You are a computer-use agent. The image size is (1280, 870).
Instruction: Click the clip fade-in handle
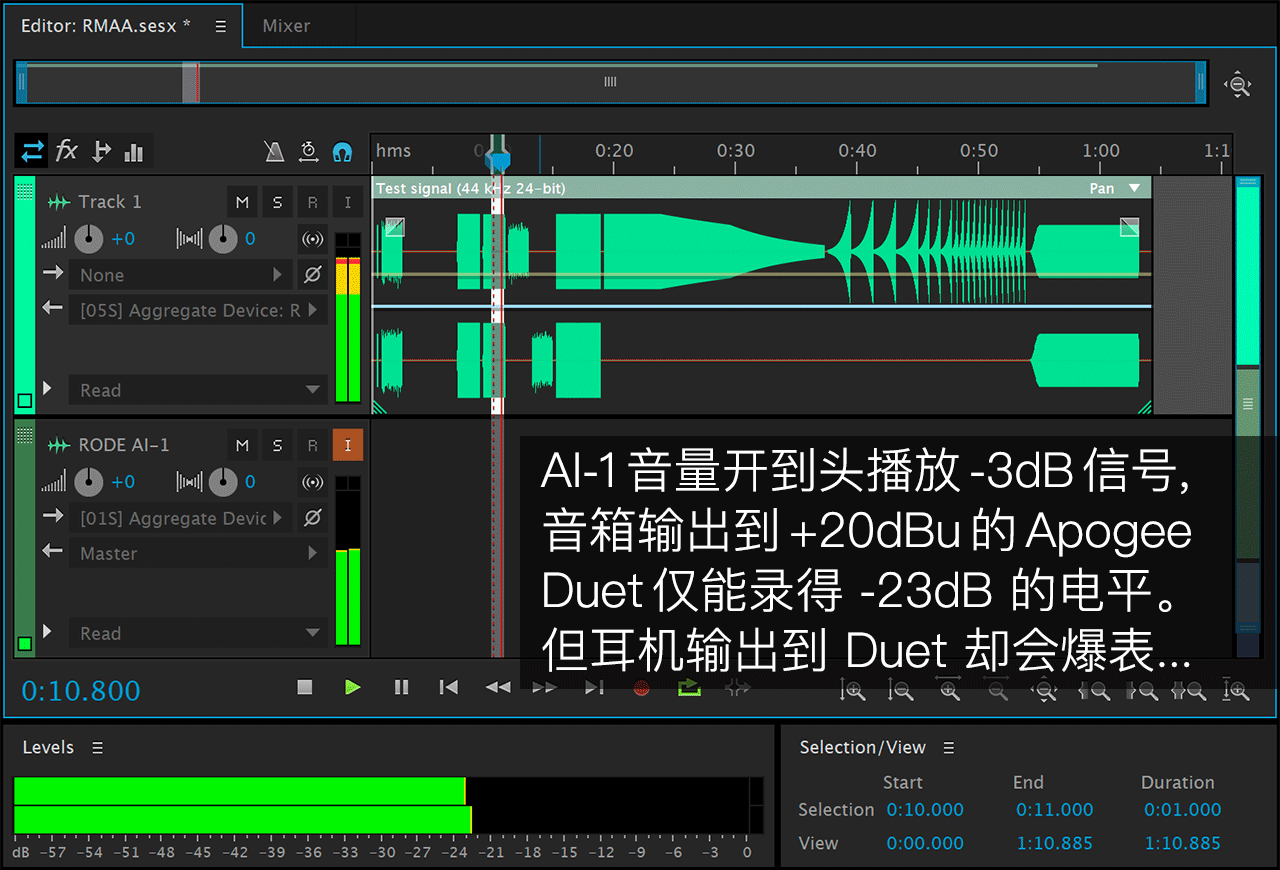(395, 227)
